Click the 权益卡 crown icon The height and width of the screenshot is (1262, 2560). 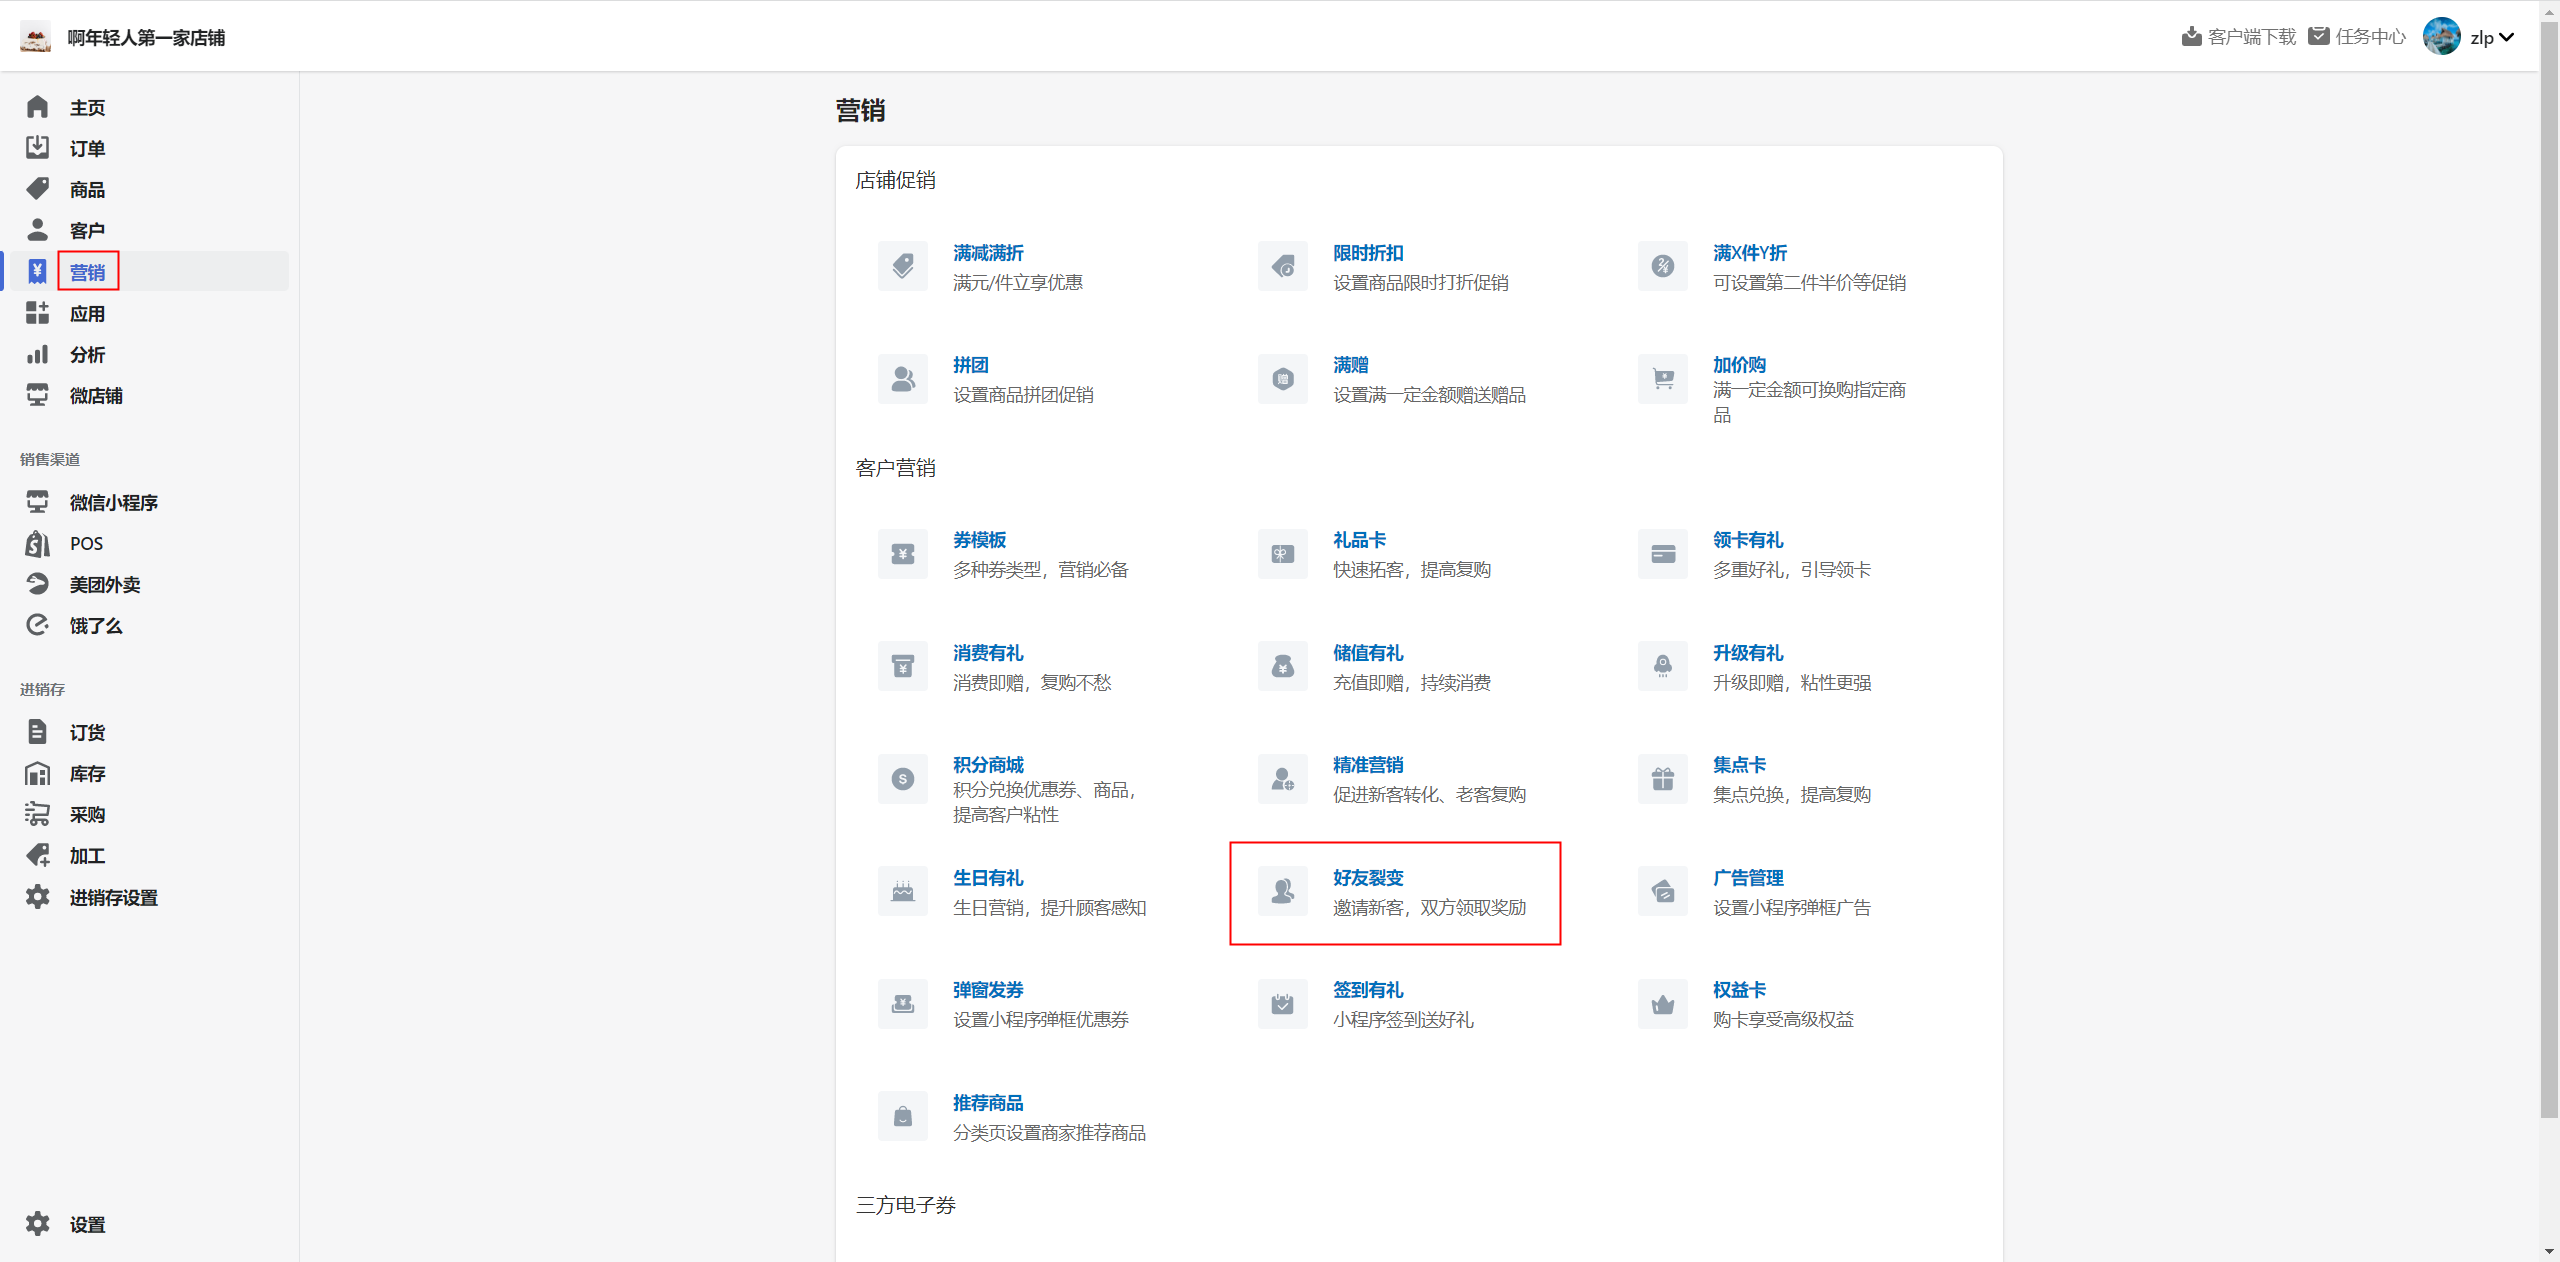click(1662, 1004)
